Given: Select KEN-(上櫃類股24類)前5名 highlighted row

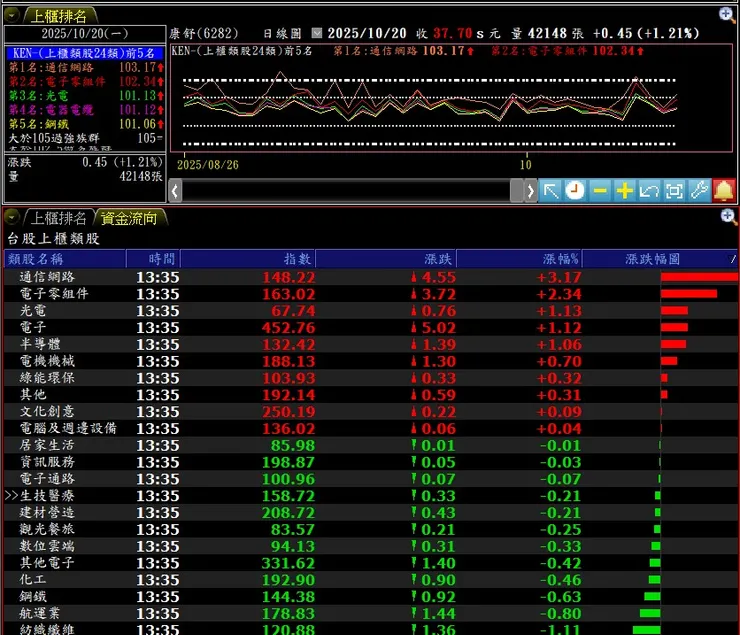Looking at the screenshot, I should coord(85,53).
